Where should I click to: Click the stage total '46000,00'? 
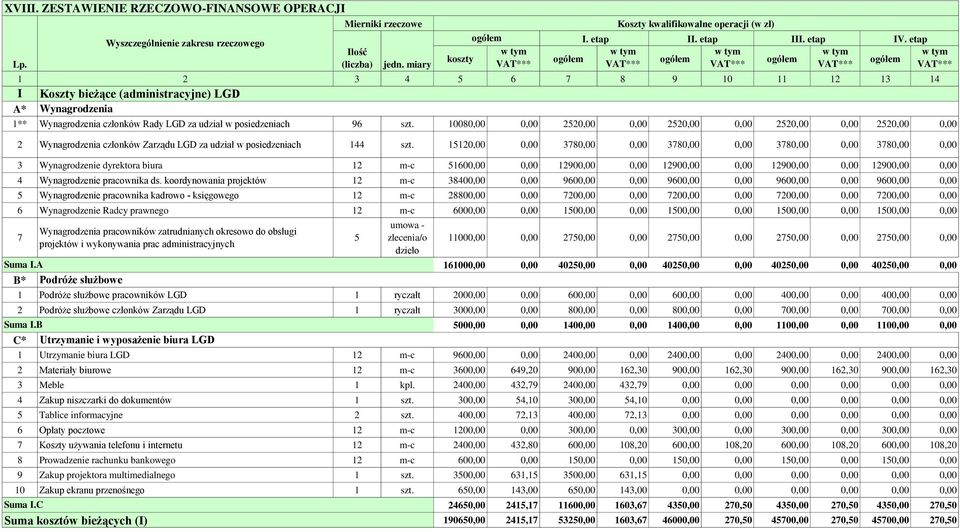[680, 520]
